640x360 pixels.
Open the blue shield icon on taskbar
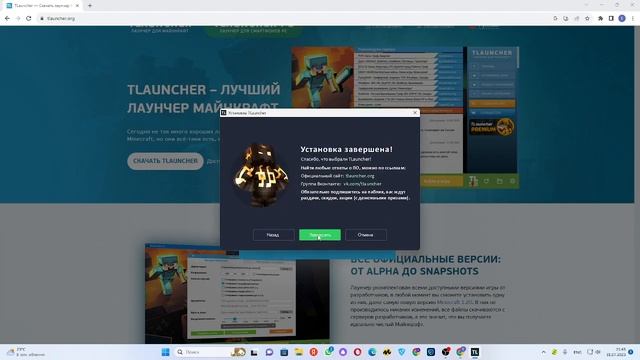point(402,352)
